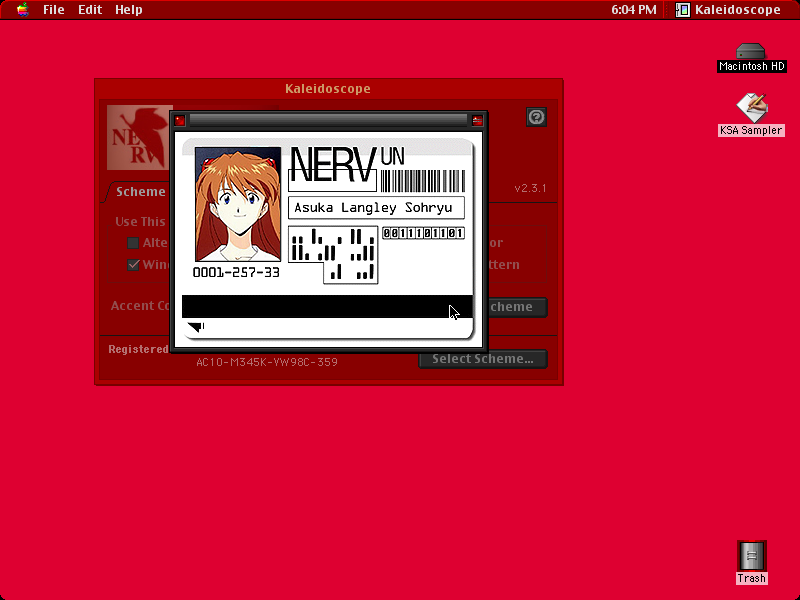Screen dimensions: 800x600
Task: Open the Edit menu
Action: pyautogui.click(x=90, y=10)
